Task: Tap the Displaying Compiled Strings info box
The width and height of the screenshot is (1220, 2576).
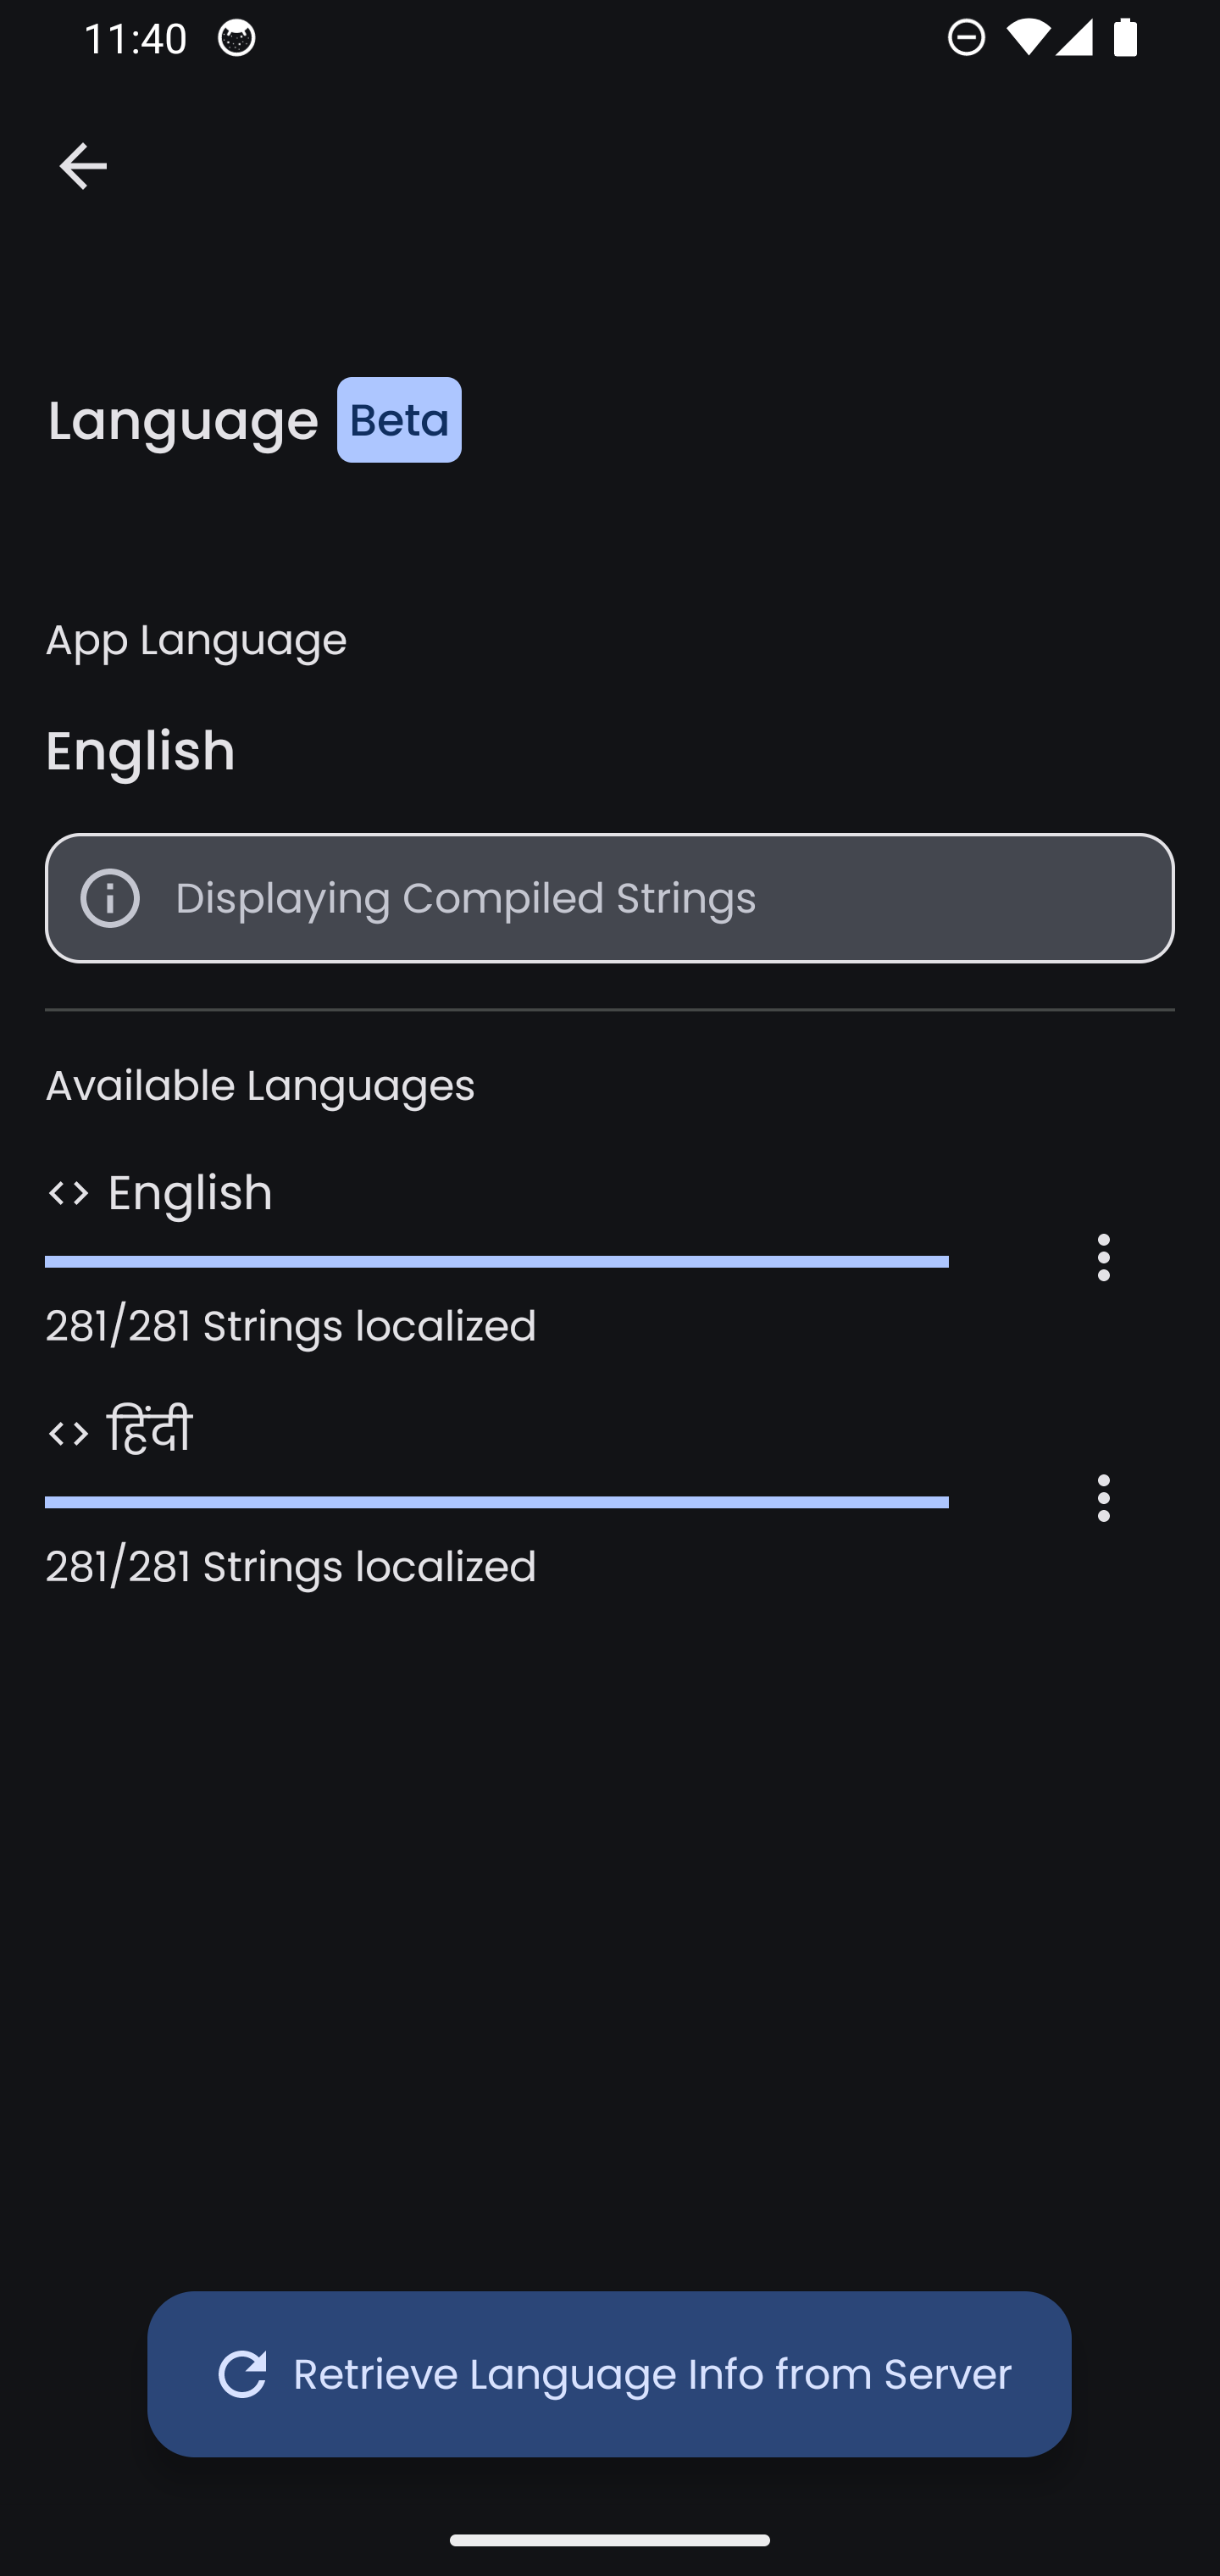Action: click(610, 898)
